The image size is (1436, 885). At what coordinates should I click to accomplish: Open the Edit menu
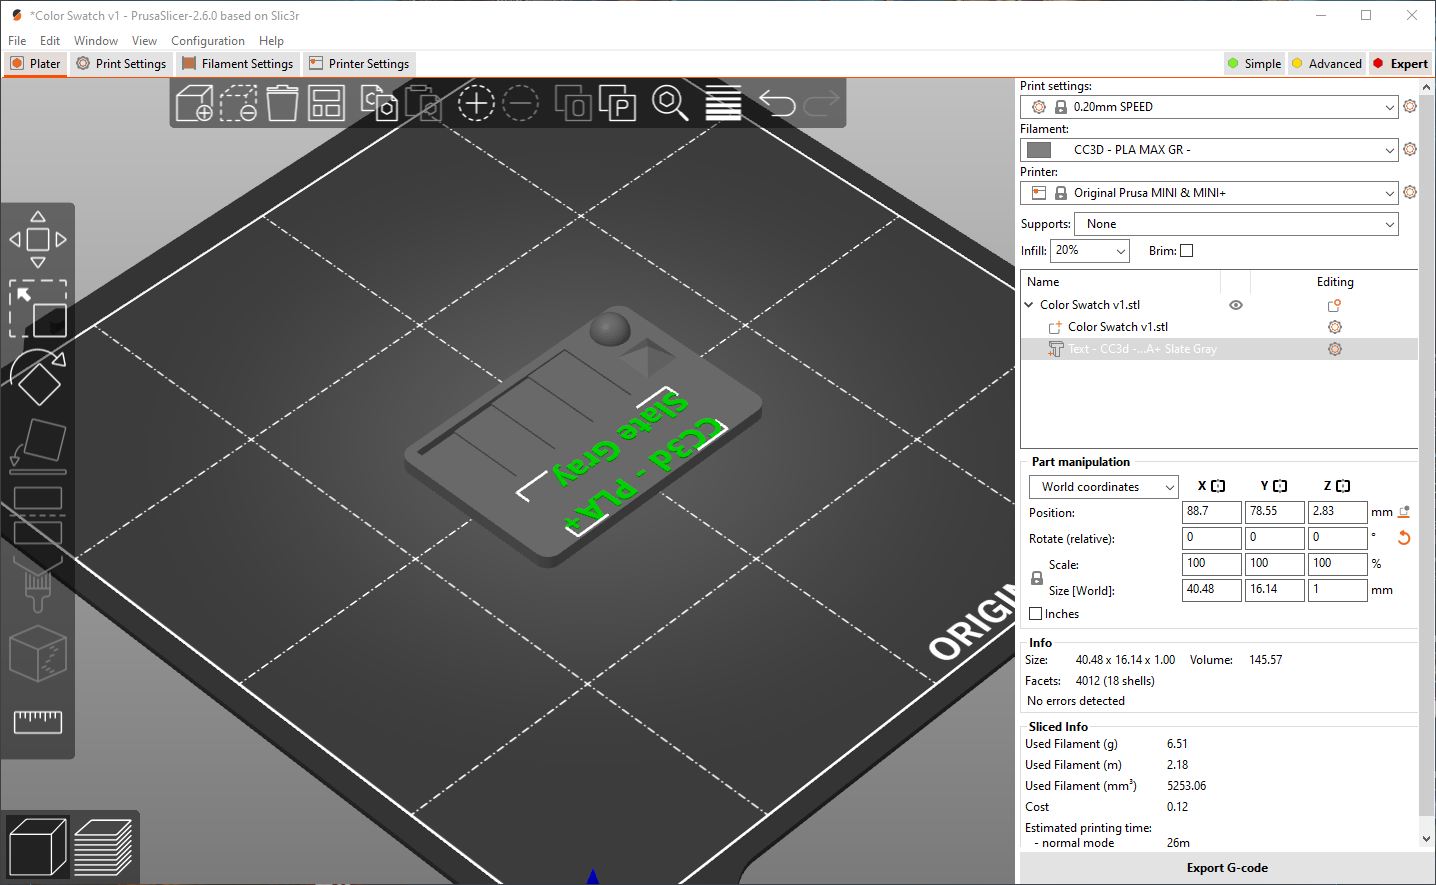click(50, 41)
